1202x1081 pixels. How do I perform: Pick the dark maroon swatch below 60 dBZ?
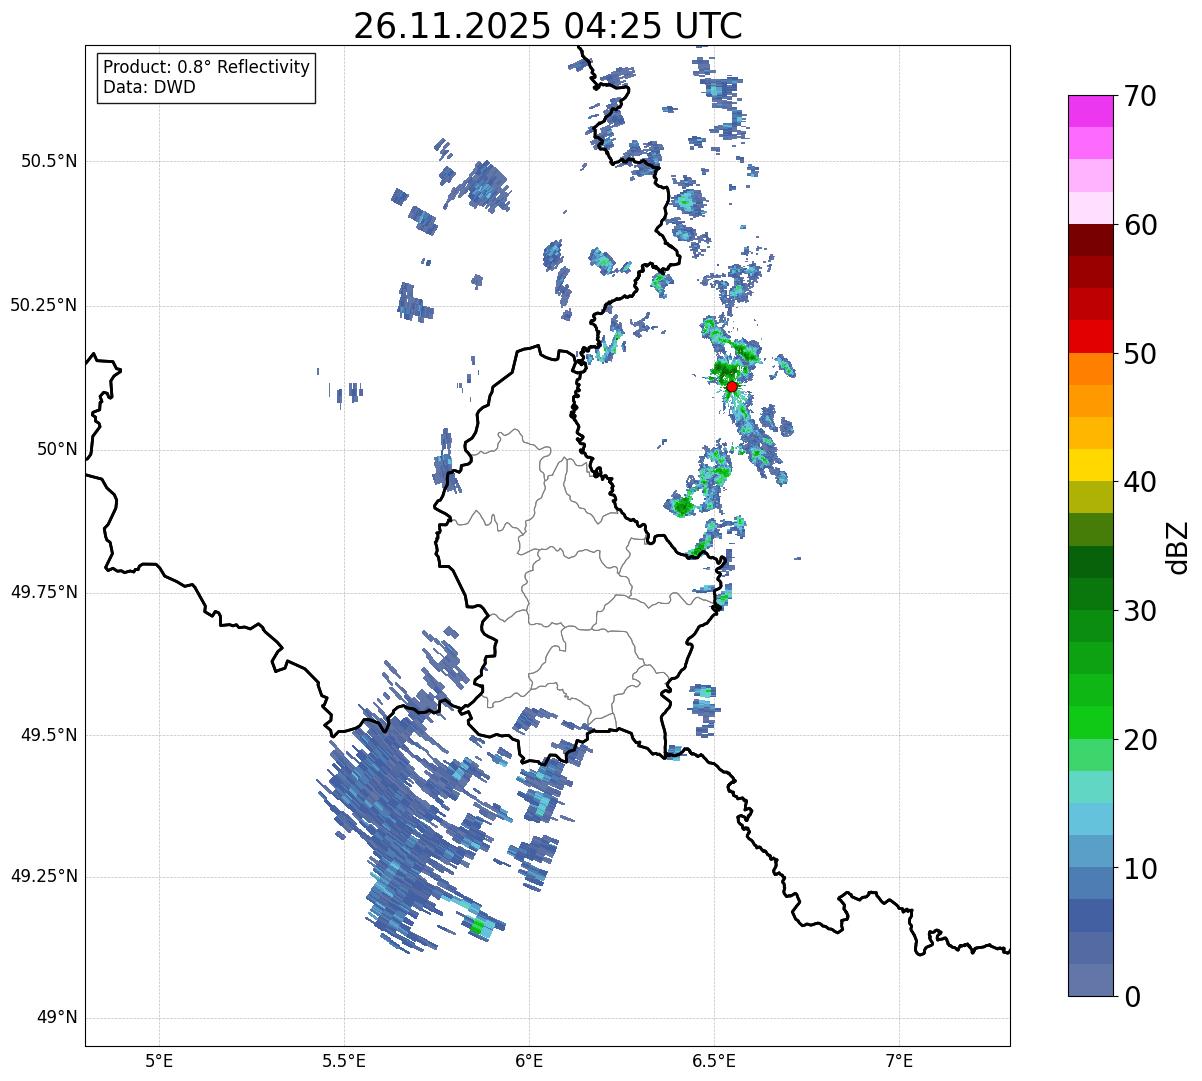click(x=1090, y=240)
